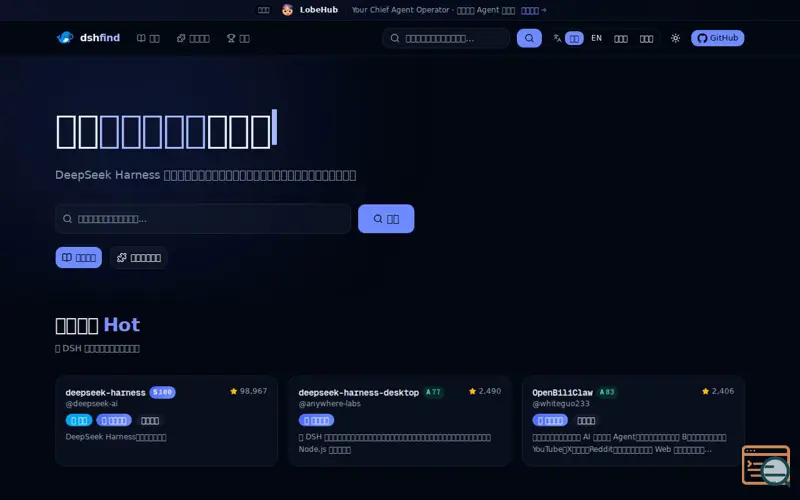Image resolution: width=800 pixels, height=500 pixels.
Task: Select the puzzle-icon search mode pill
Action: [x=139, y=258]
